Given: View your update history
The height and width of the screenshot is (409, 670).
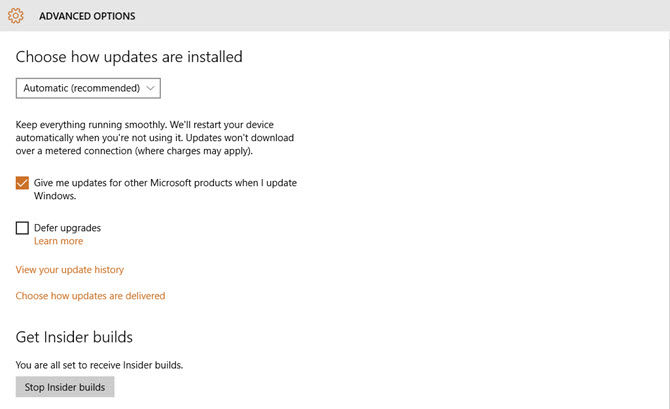Looking at the screenshot, I should (70, 270).
